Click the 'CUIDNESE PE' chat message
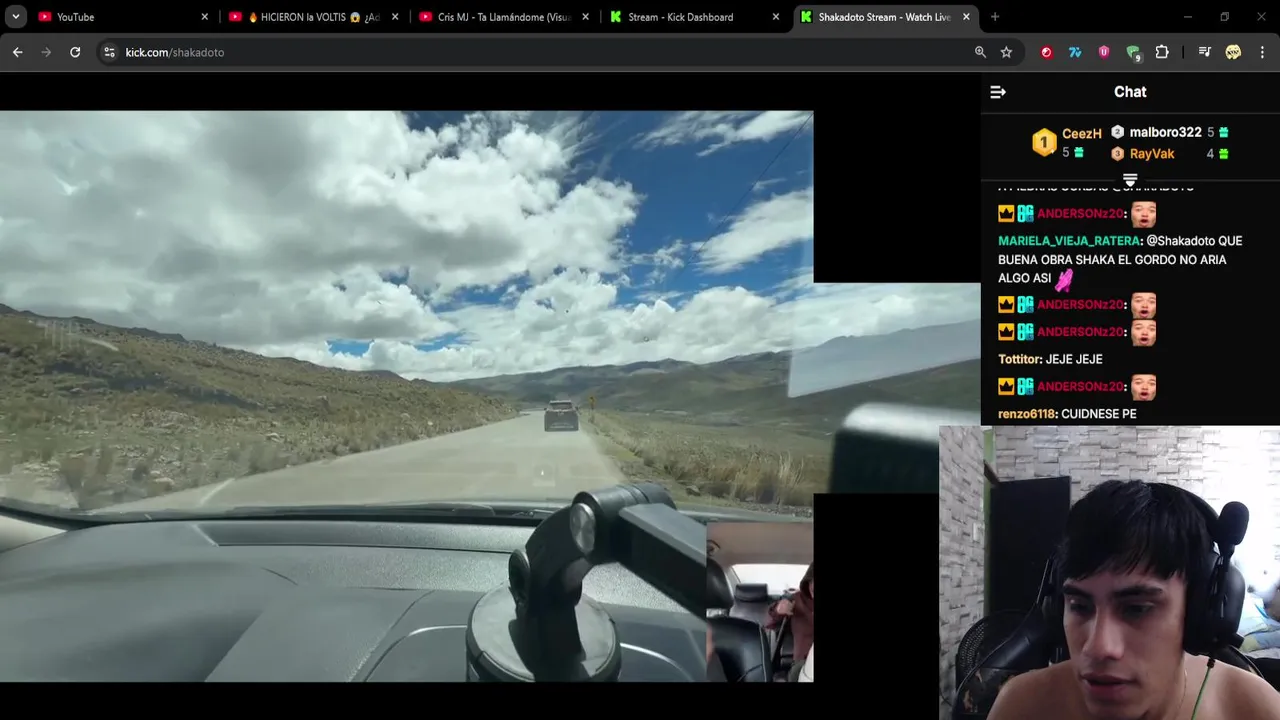 pos(1099,414)
